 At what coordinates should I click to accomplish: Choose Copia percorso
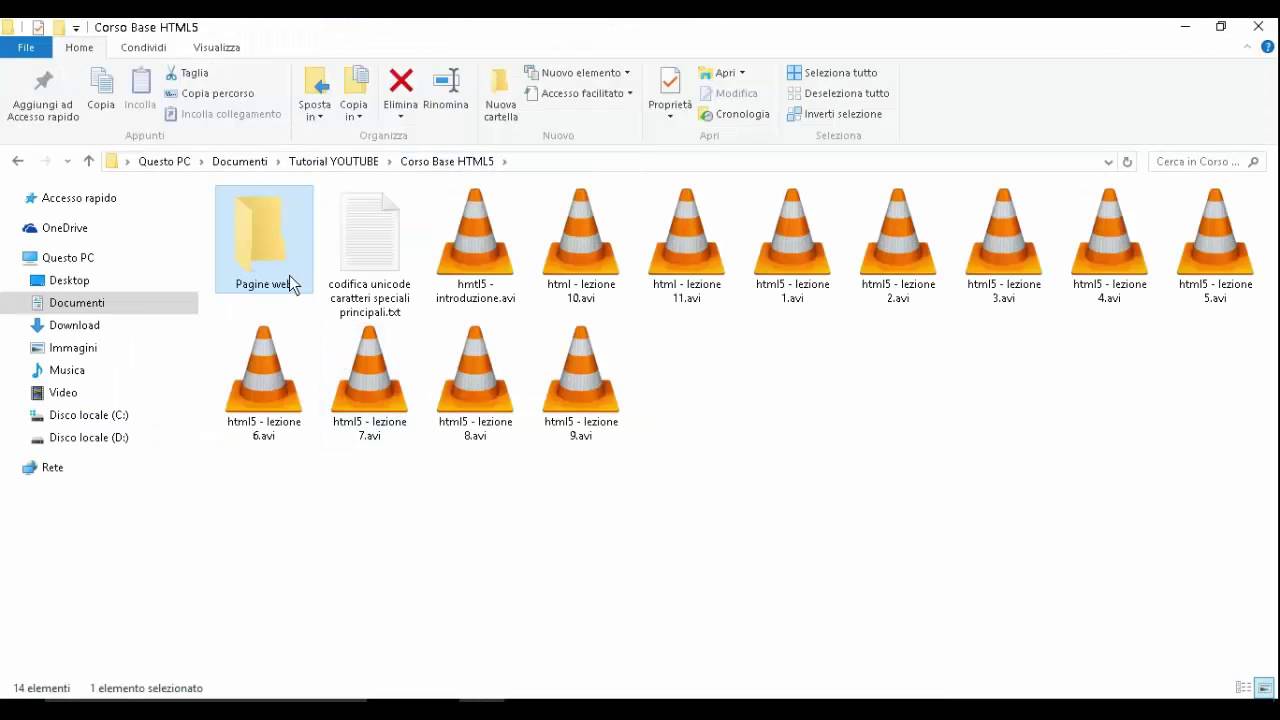pyautogui.click(x=209, y=93)
